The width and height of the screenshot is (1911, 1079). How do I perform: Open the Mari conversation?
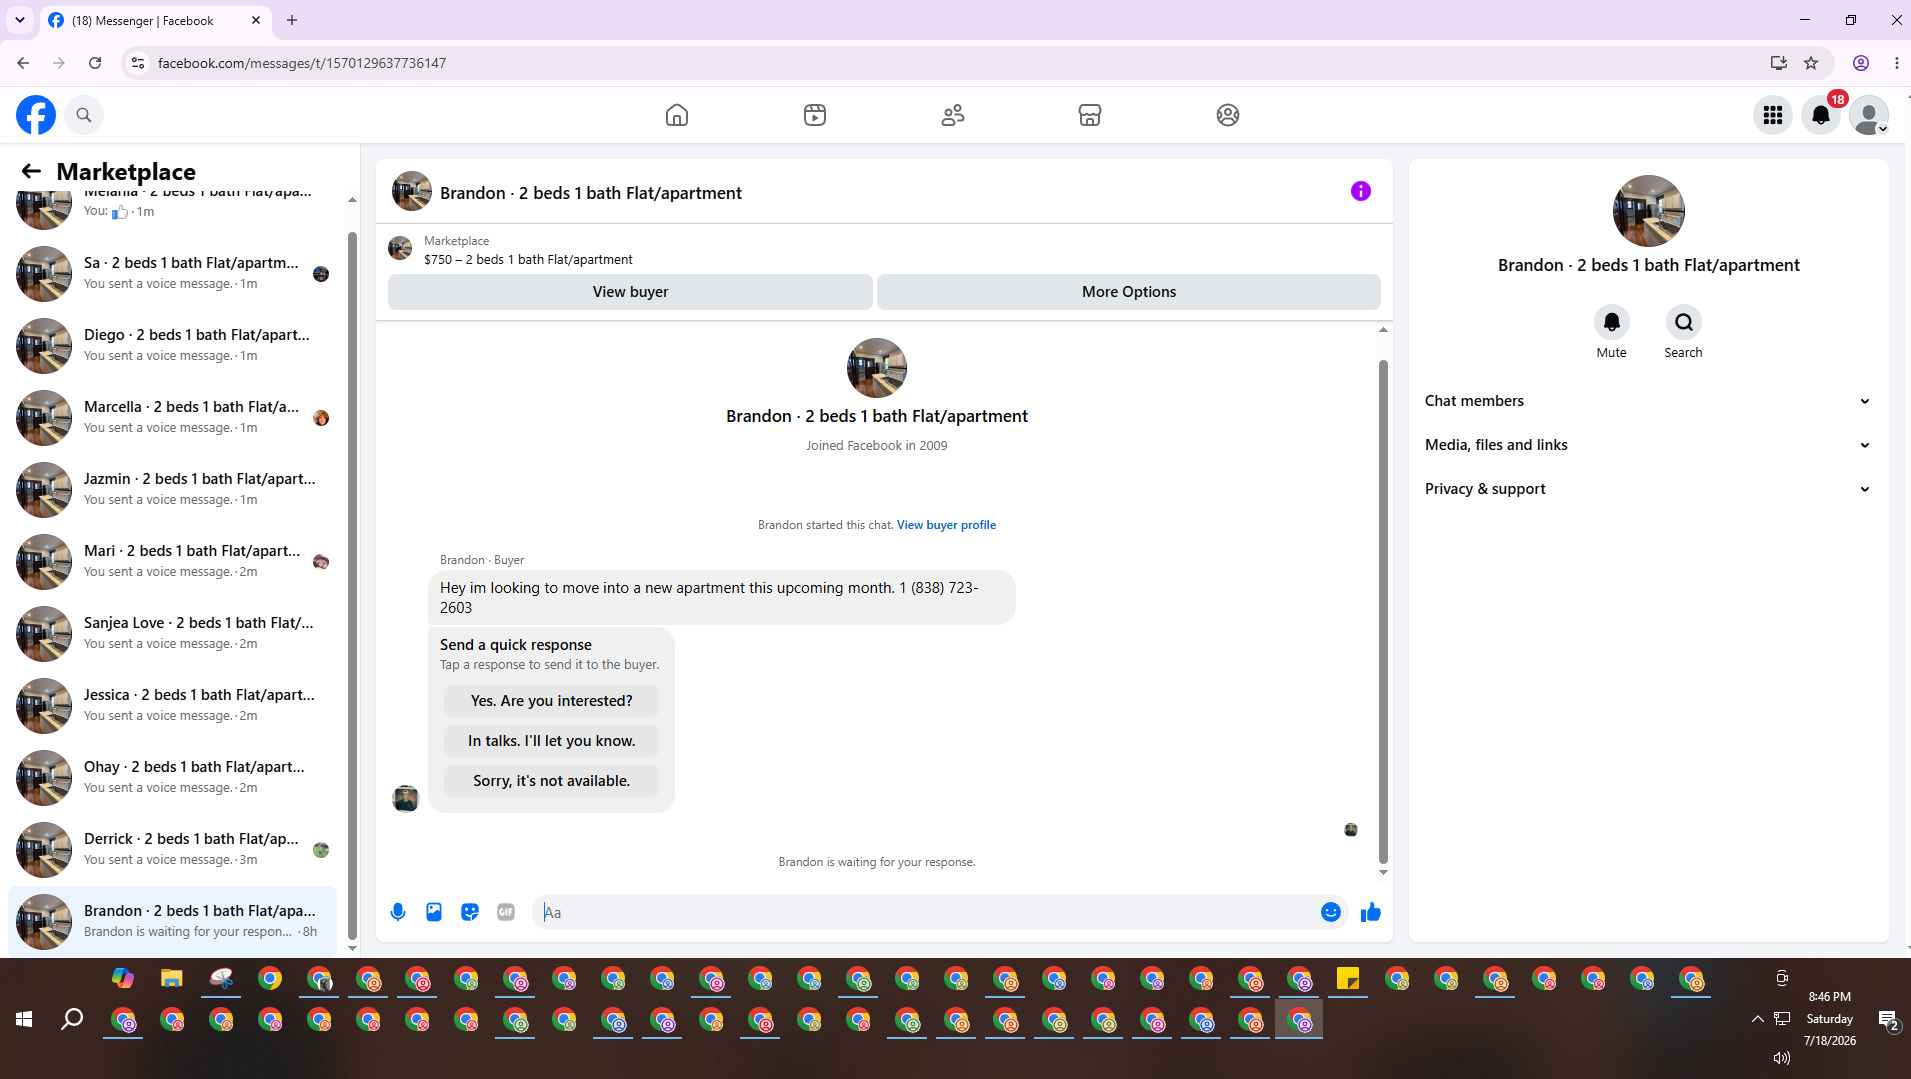click(172, 562)
